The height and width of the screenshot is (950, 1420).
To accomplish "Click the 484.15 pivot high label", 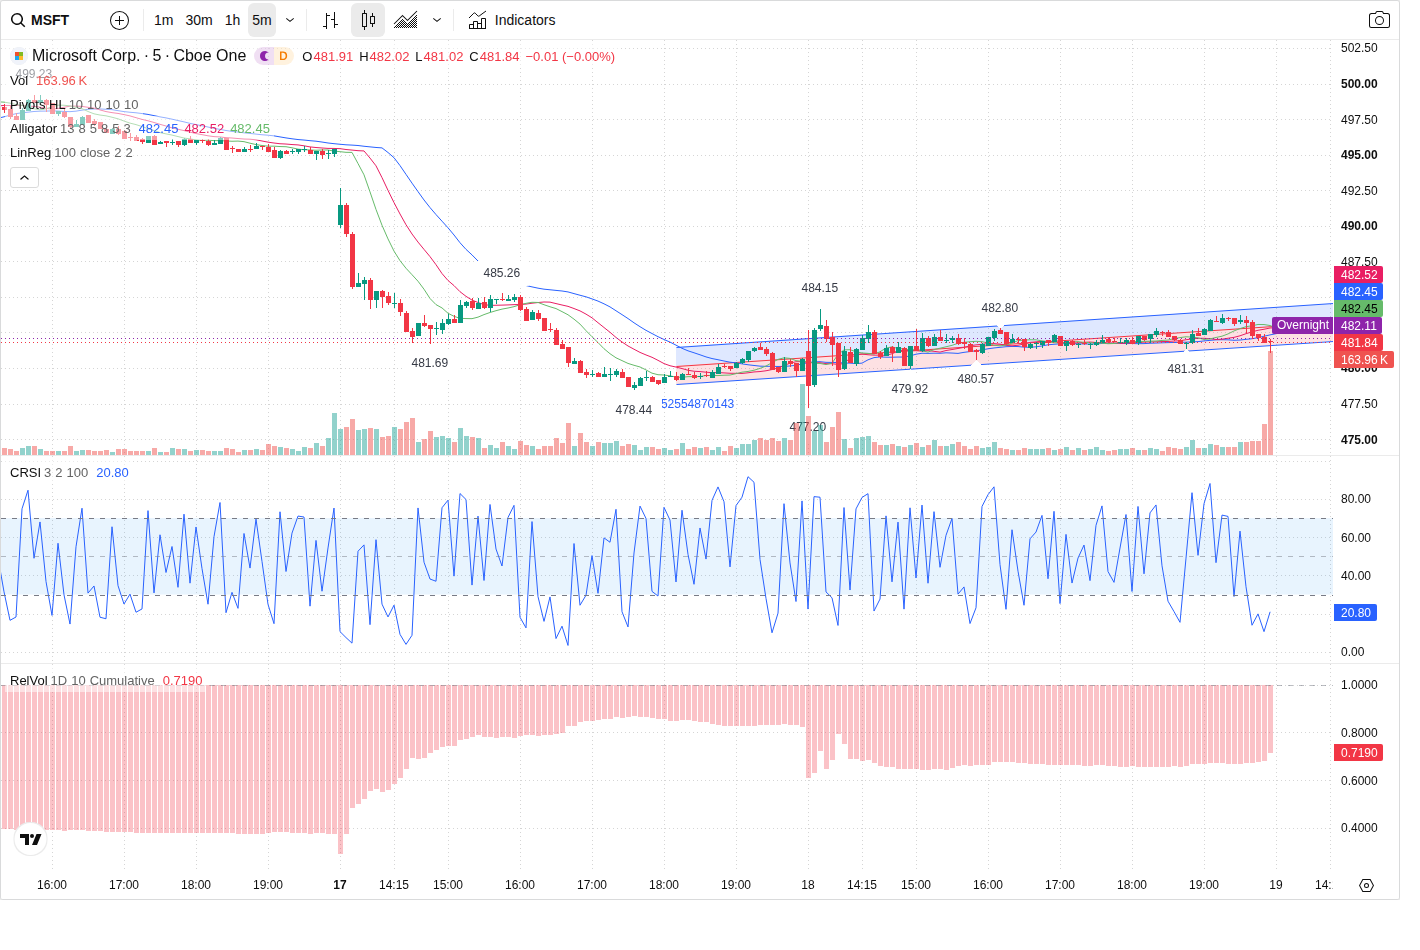I will tap(819, 288).
